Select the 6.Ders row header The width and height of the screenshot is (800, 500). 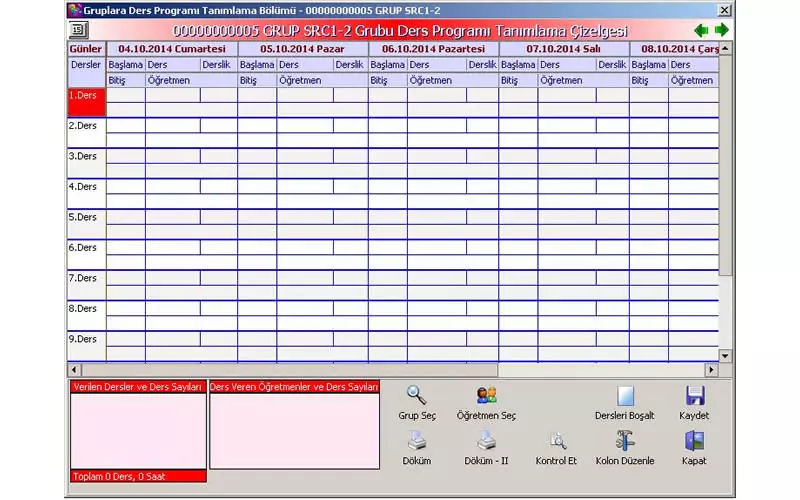(x=86, y=255)
